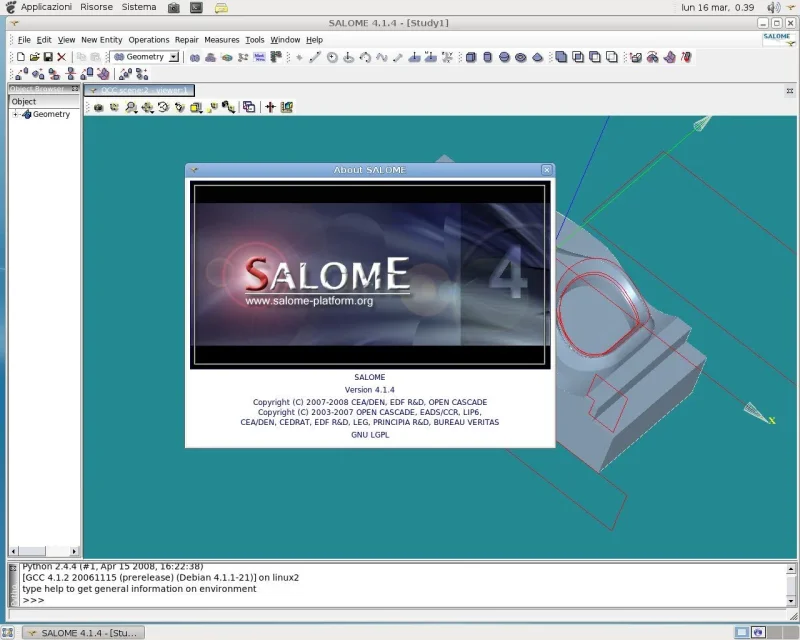This screenshot has width=800, height=640.
Task: Create a sphere primitive
Action: [x=504, y=58]
